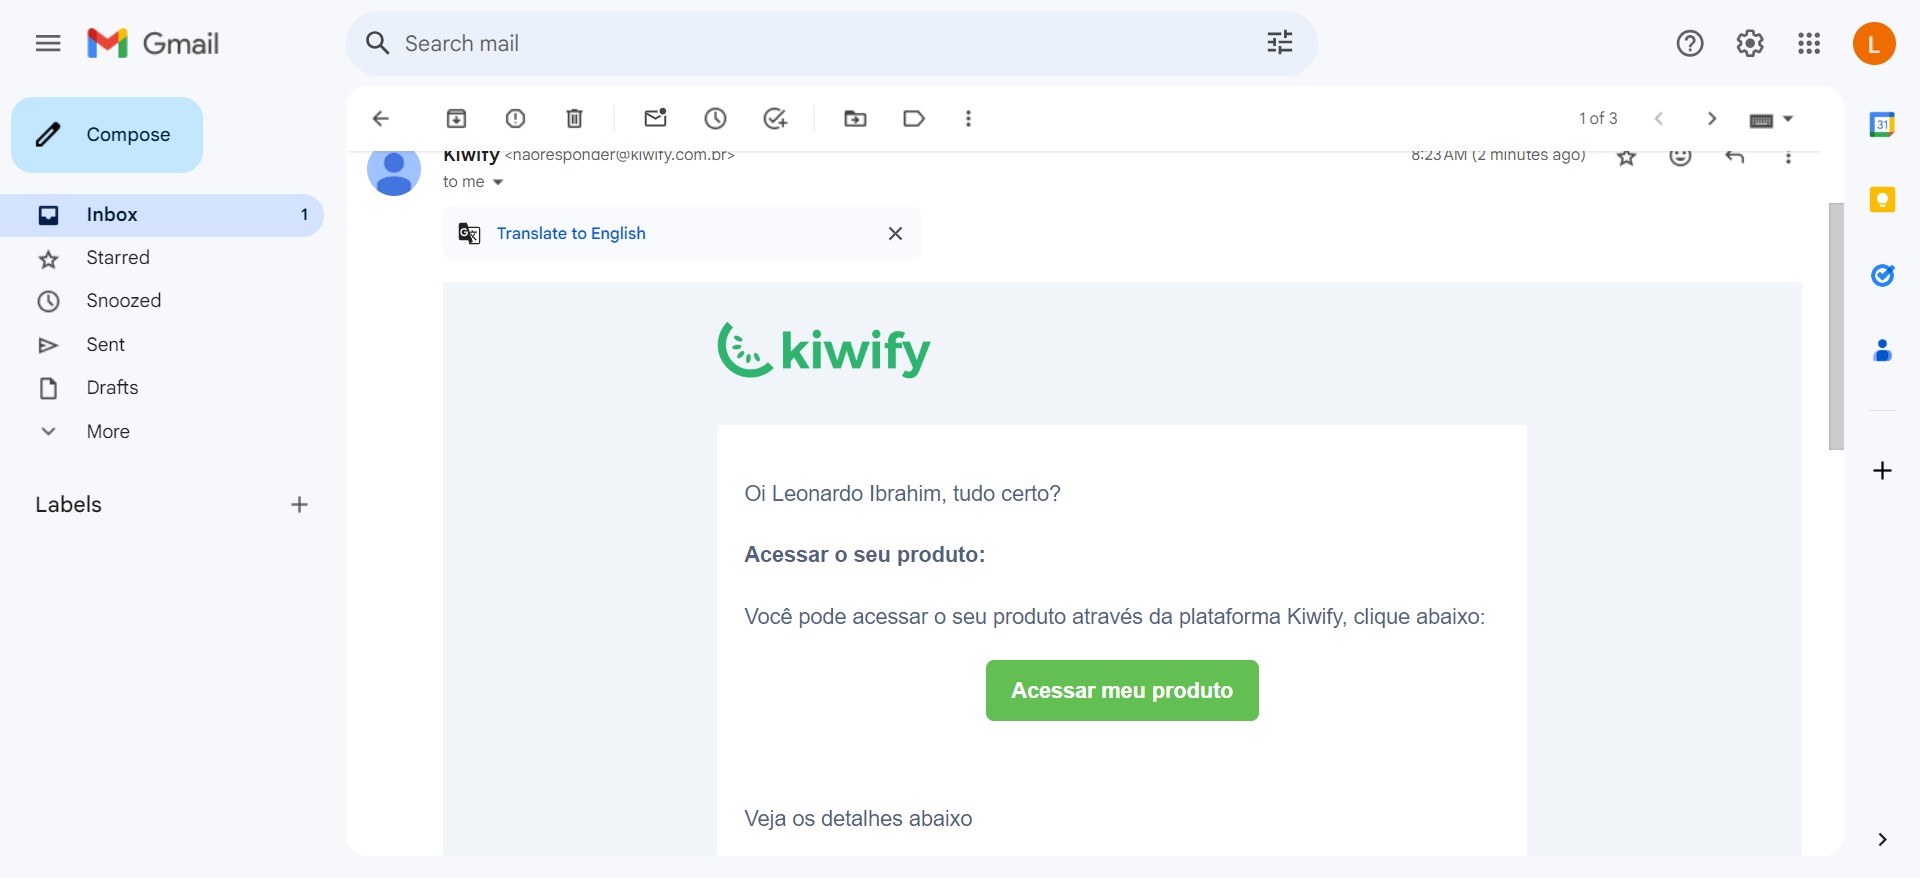Report this email as spam
This screenshot has height=878, width=1920.
(x=515, y=119)
